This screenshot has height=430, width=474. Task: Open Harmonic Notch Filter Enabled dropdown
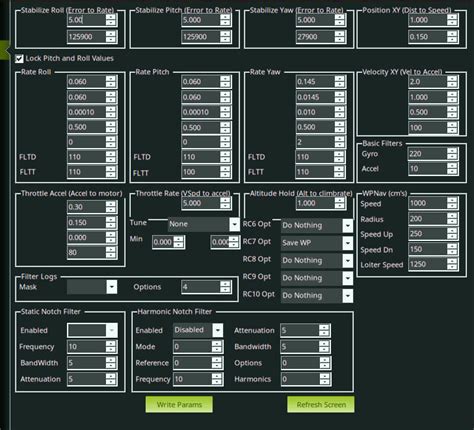point(198,330)
